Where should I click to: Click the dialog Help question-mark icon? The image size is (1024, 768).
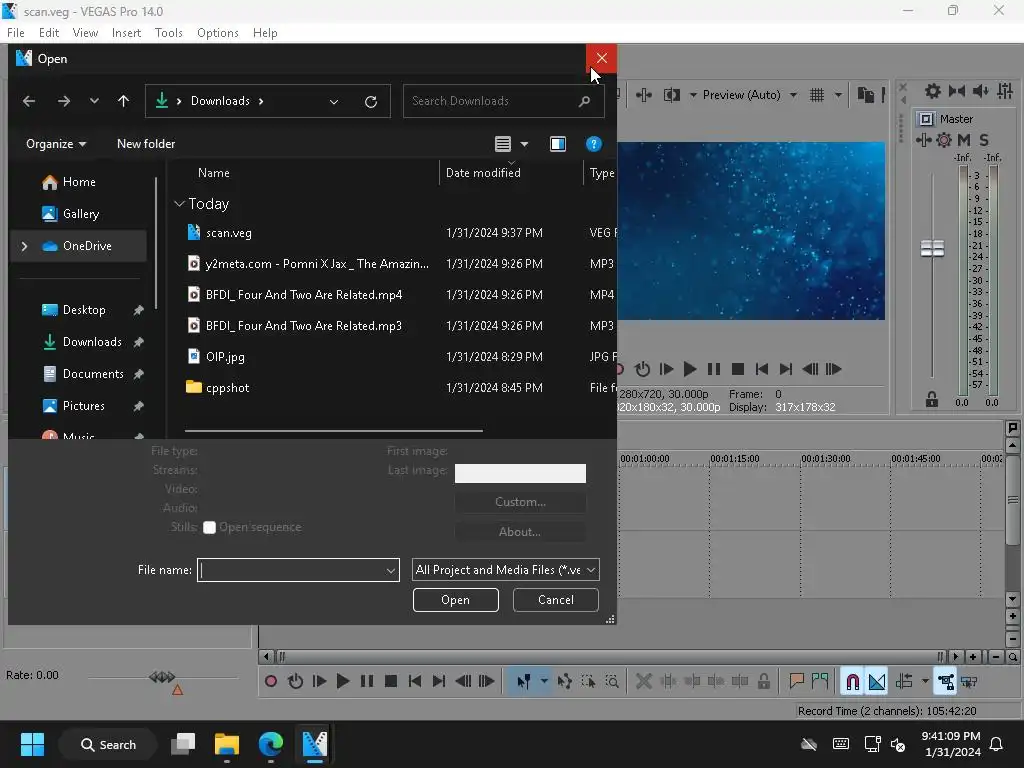(x=594, y=144)
